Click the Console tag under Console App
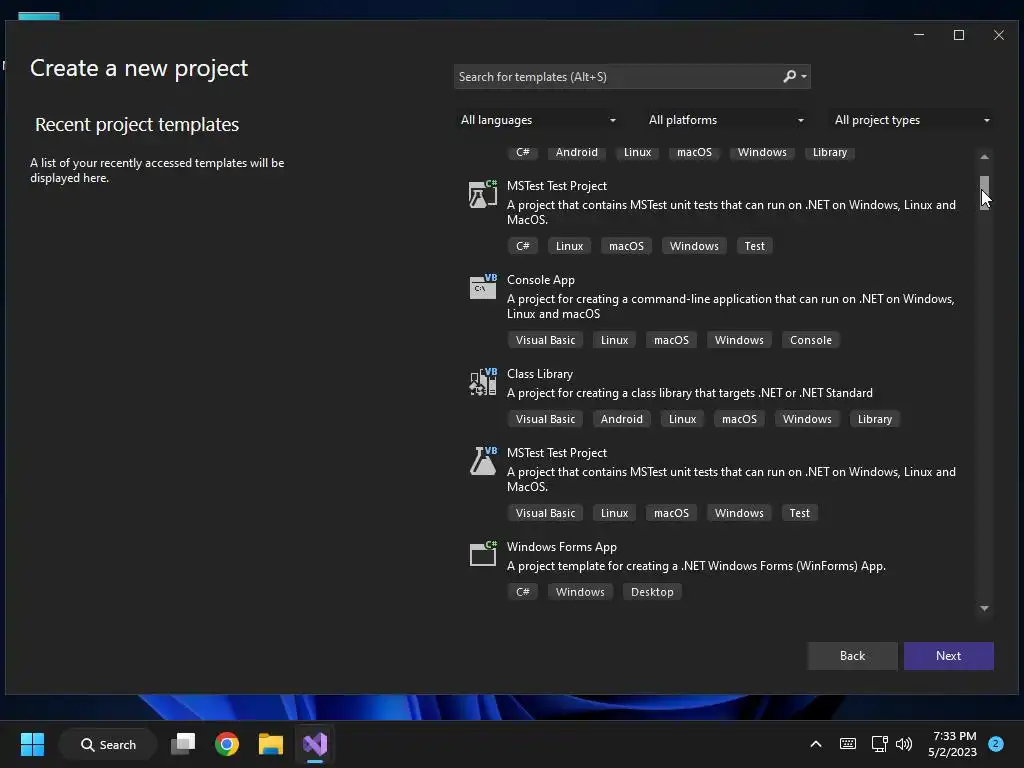The width and height of the screenshot is (1024, 768). click(x=810, y=340)
